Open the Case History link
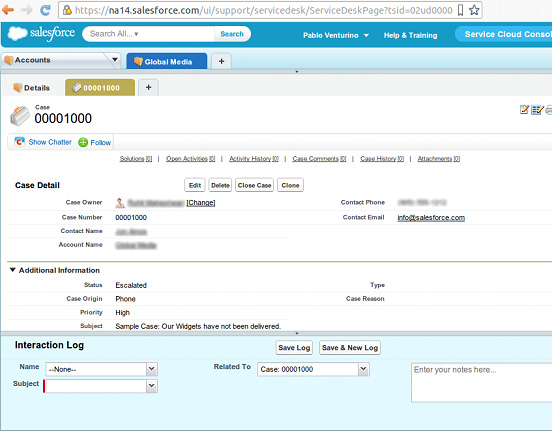 coord(382,159)
